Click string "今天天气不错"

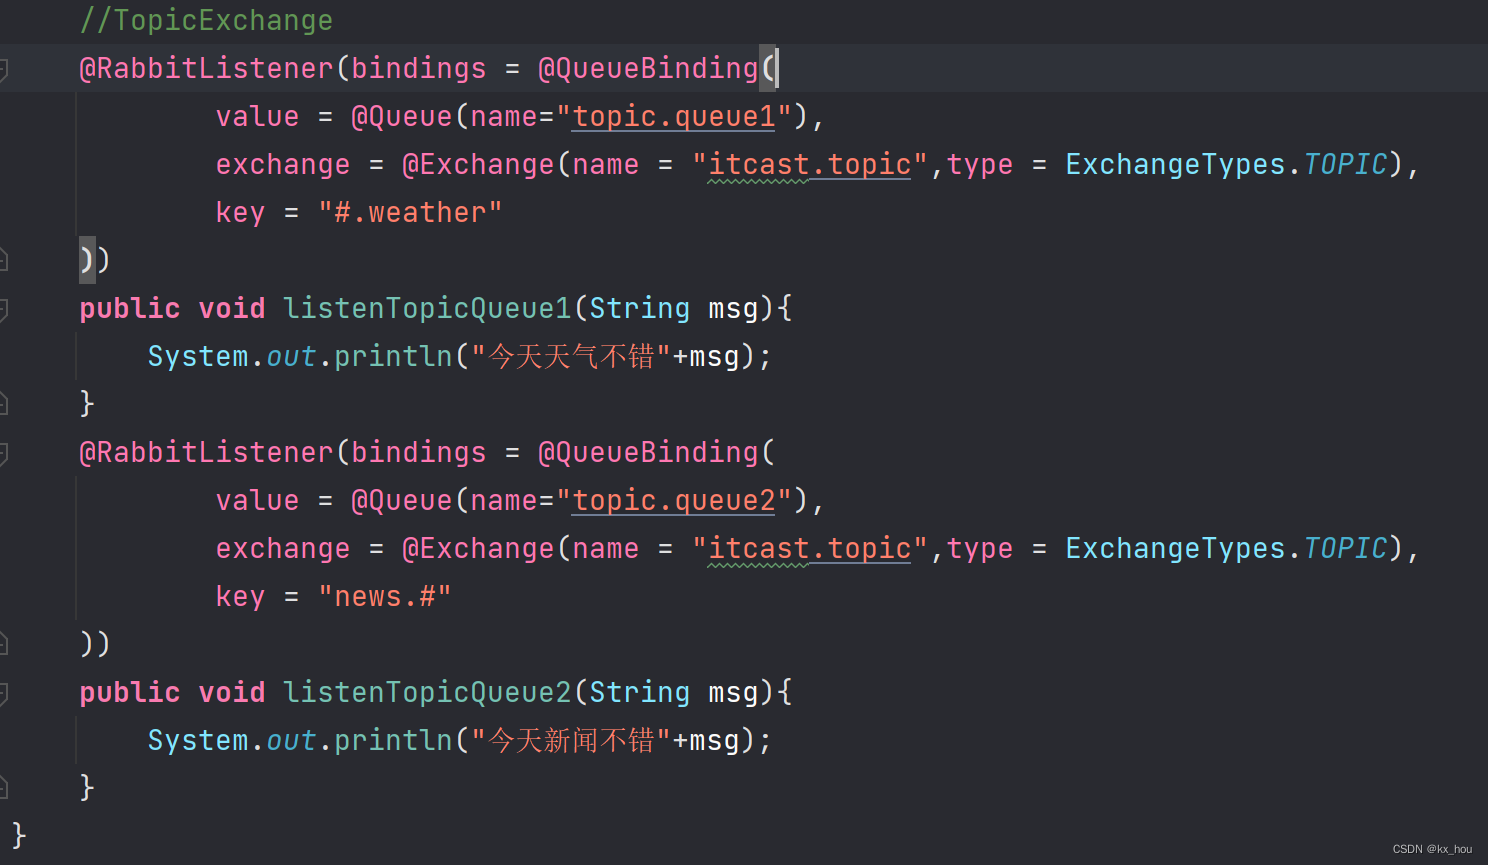[571, 356]
